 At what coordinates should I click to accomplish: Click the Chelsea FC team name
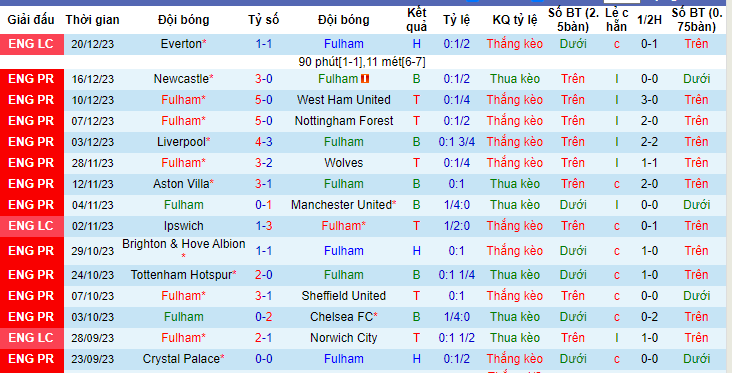point(341,317)
